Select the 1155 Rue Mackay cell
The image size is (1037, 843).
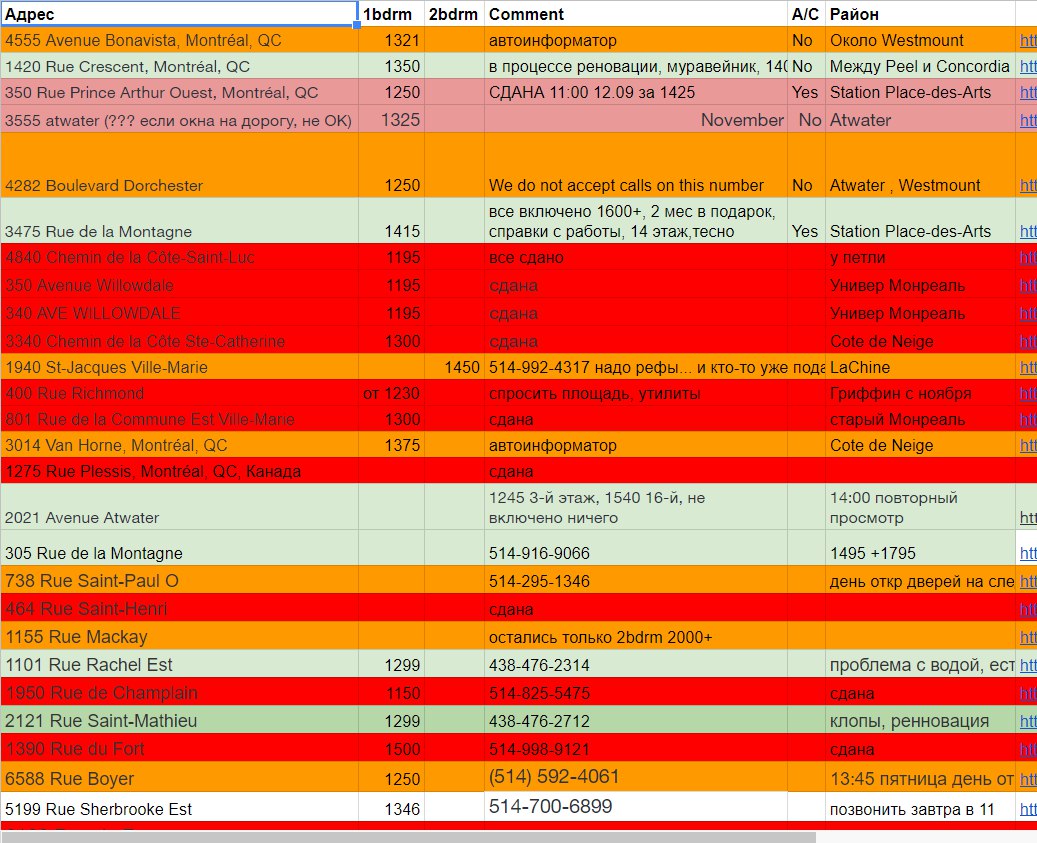pyautogui.click(x=179, y=635)
